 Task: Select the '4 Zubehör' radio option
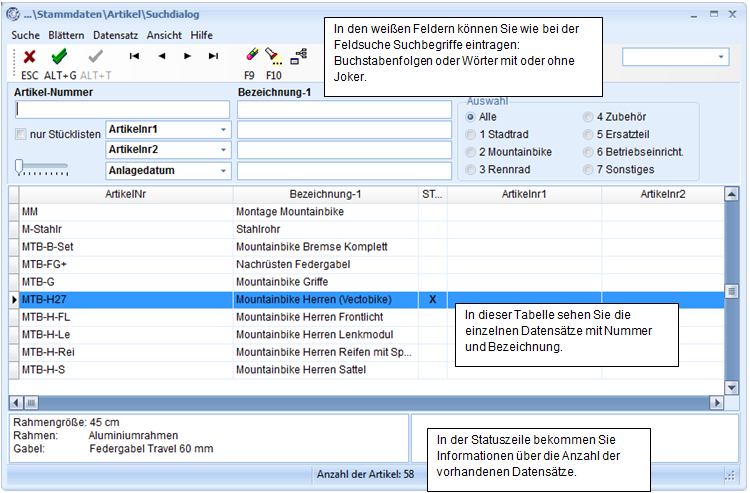(588, 117)
